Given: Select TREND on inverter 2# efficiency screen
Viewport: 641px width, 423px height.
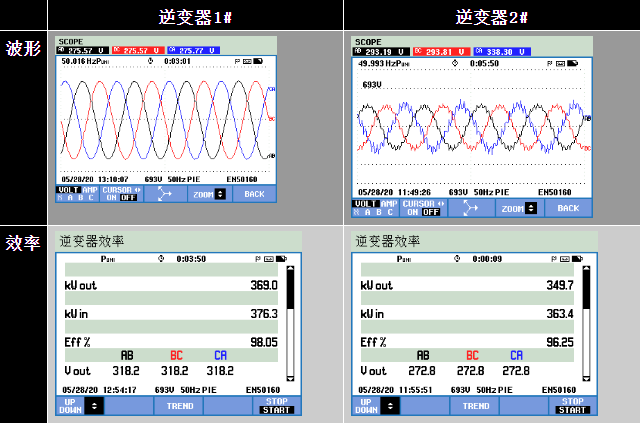Looking at the screenshot, I should tap(476, 406).
